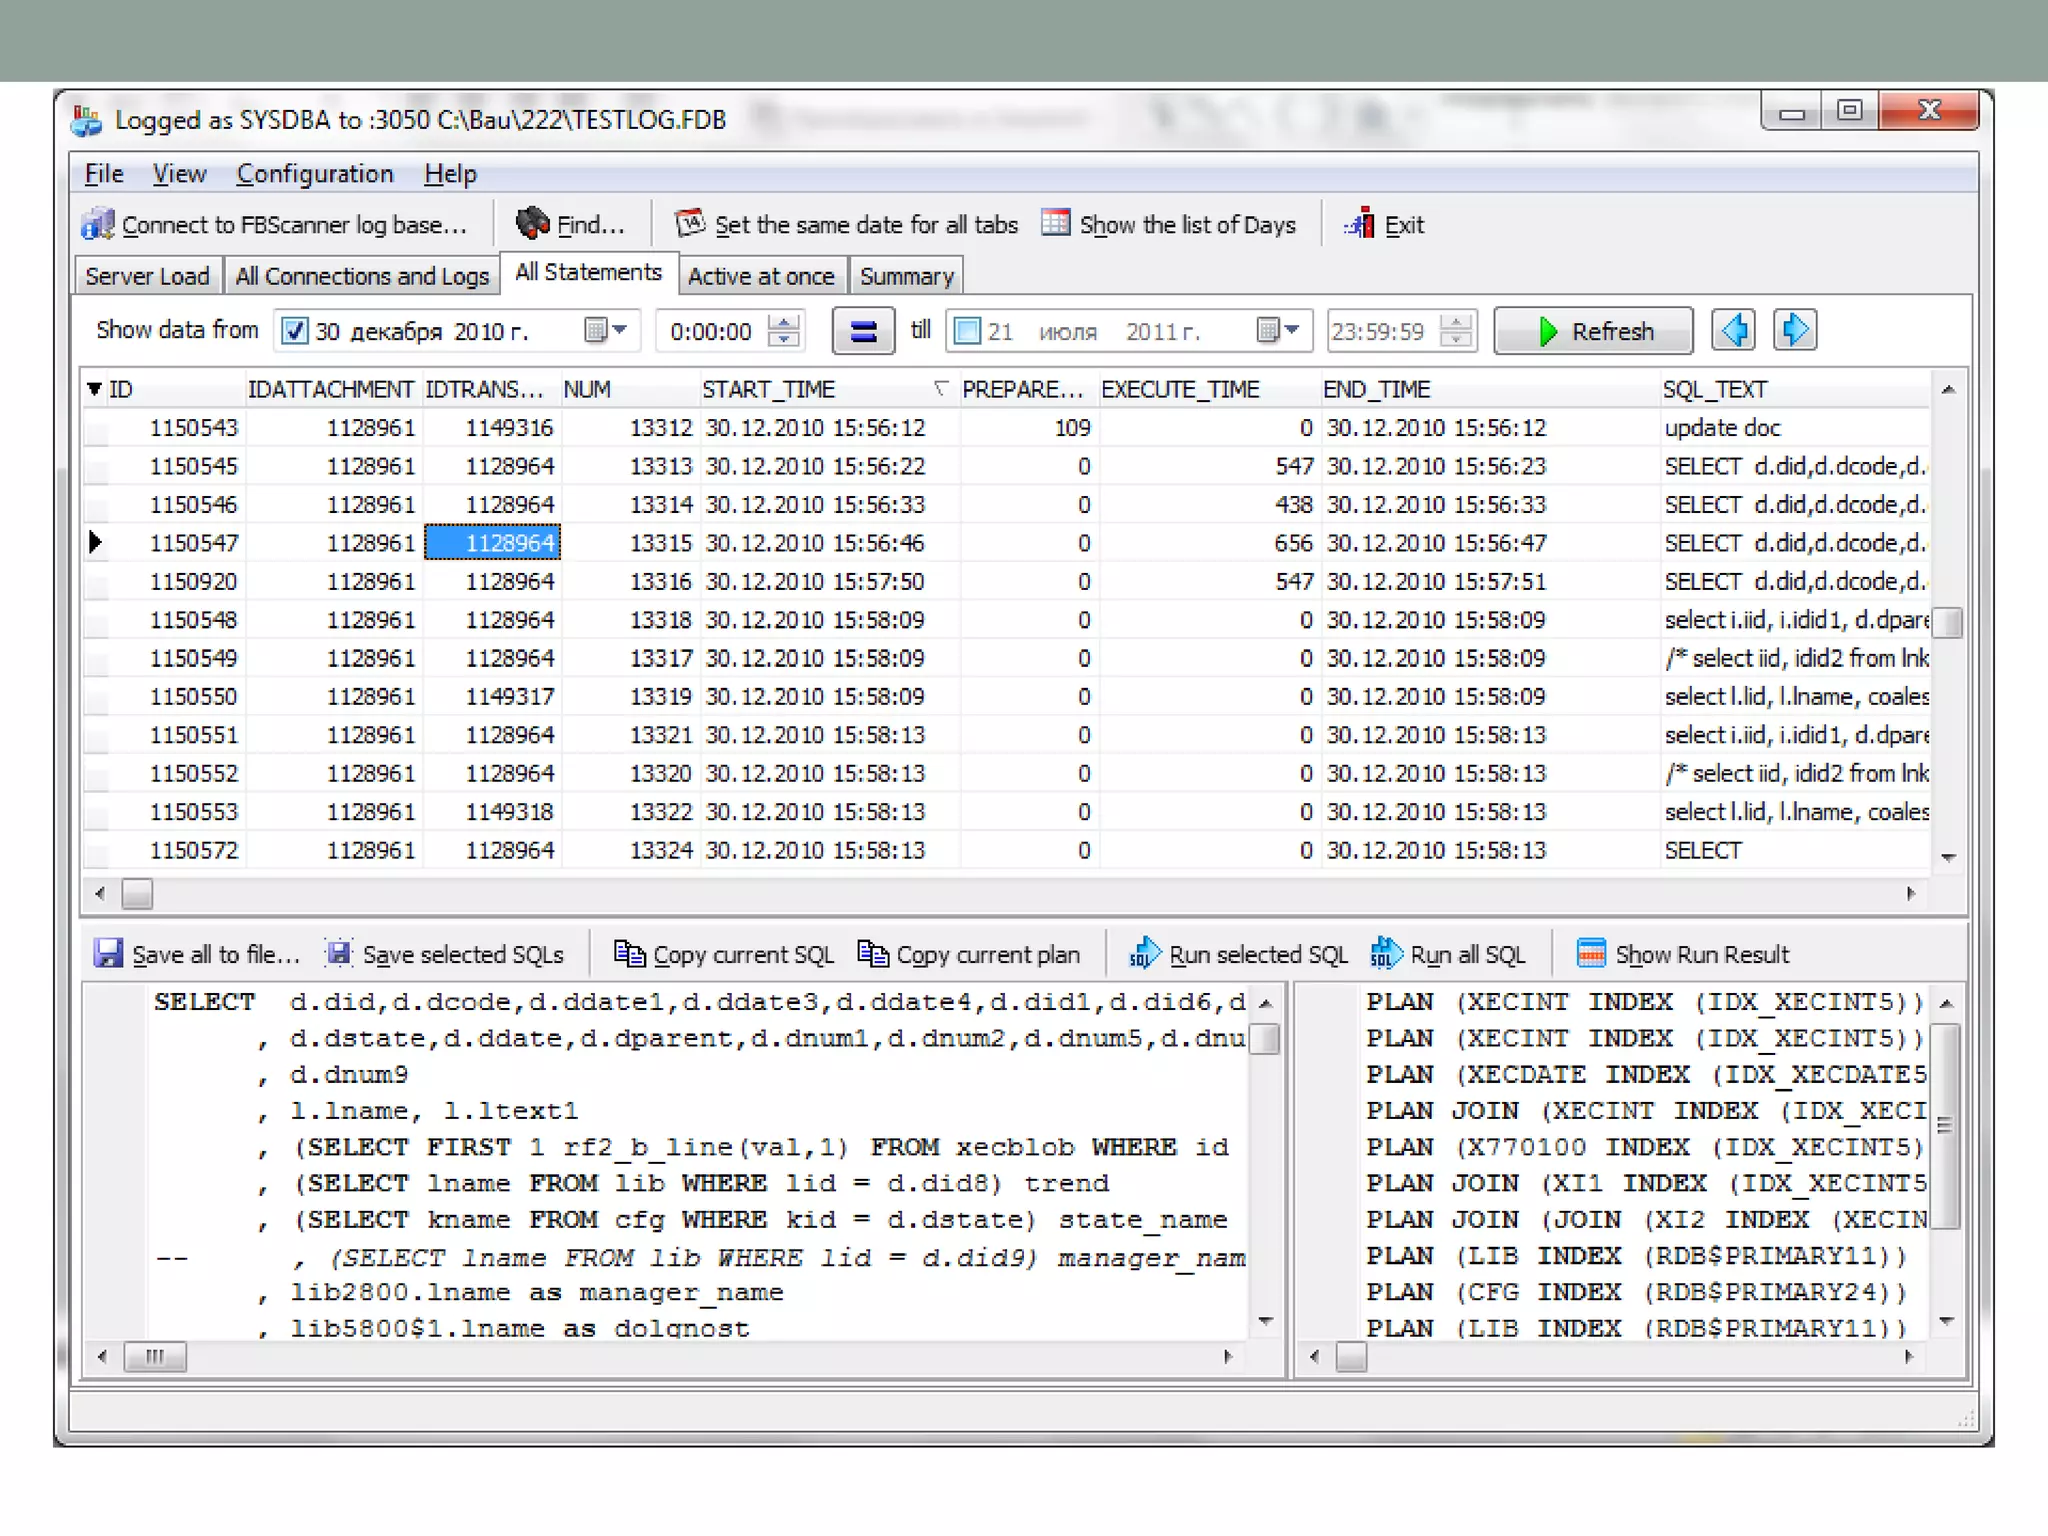
Task: Open the till date calendar dropdown
Action: (1278, 330)
